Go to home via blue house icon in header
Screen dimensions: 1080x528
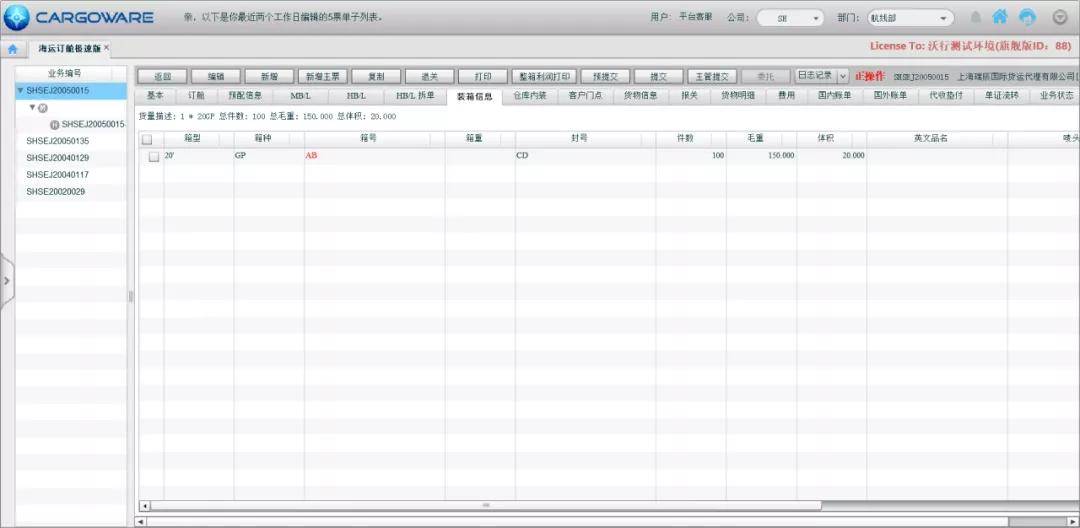[x=1000, y=17]
